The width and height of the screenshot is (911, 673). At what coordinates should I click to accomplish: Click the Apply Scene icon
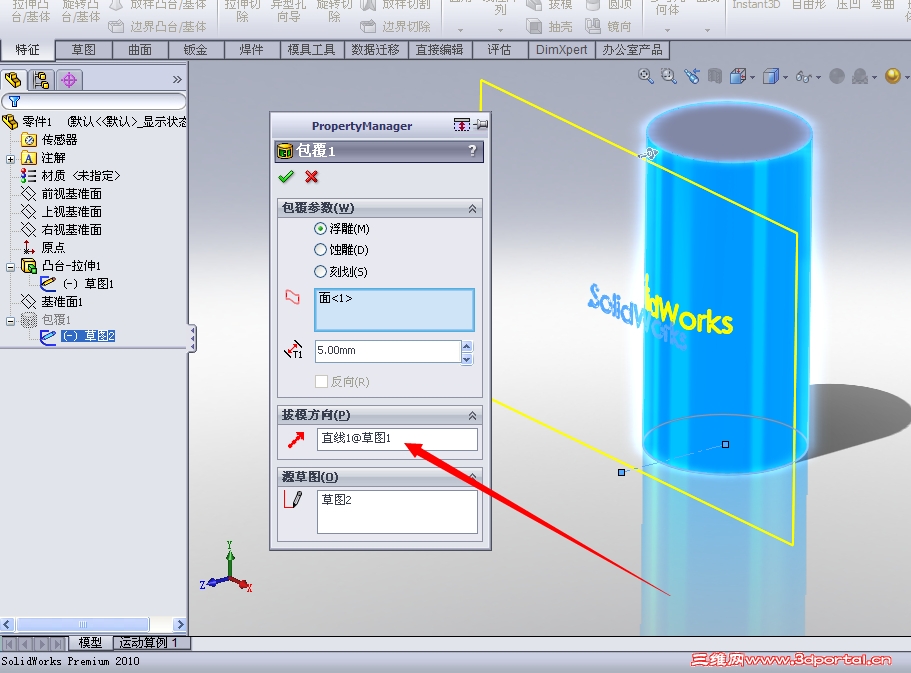(860, 76)
